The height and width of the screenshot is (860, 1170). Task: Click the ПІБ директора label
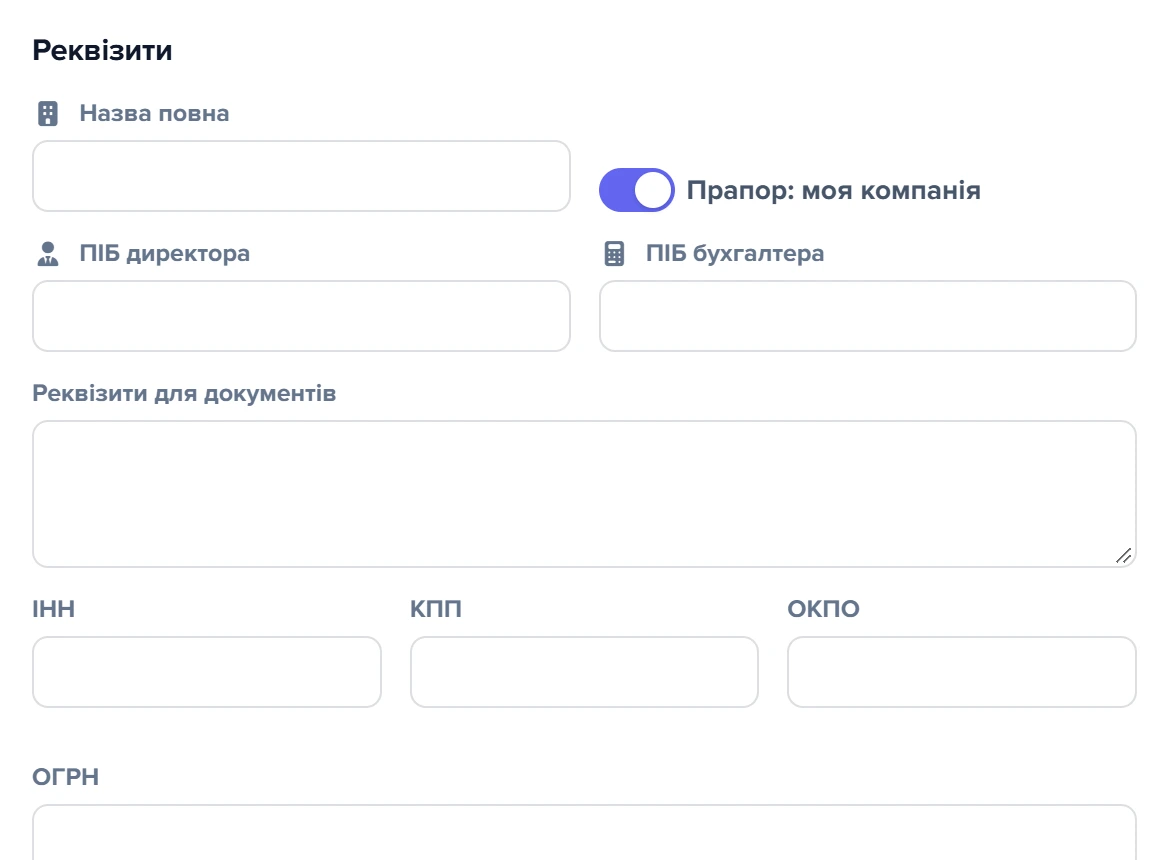(x=165, y=254)
